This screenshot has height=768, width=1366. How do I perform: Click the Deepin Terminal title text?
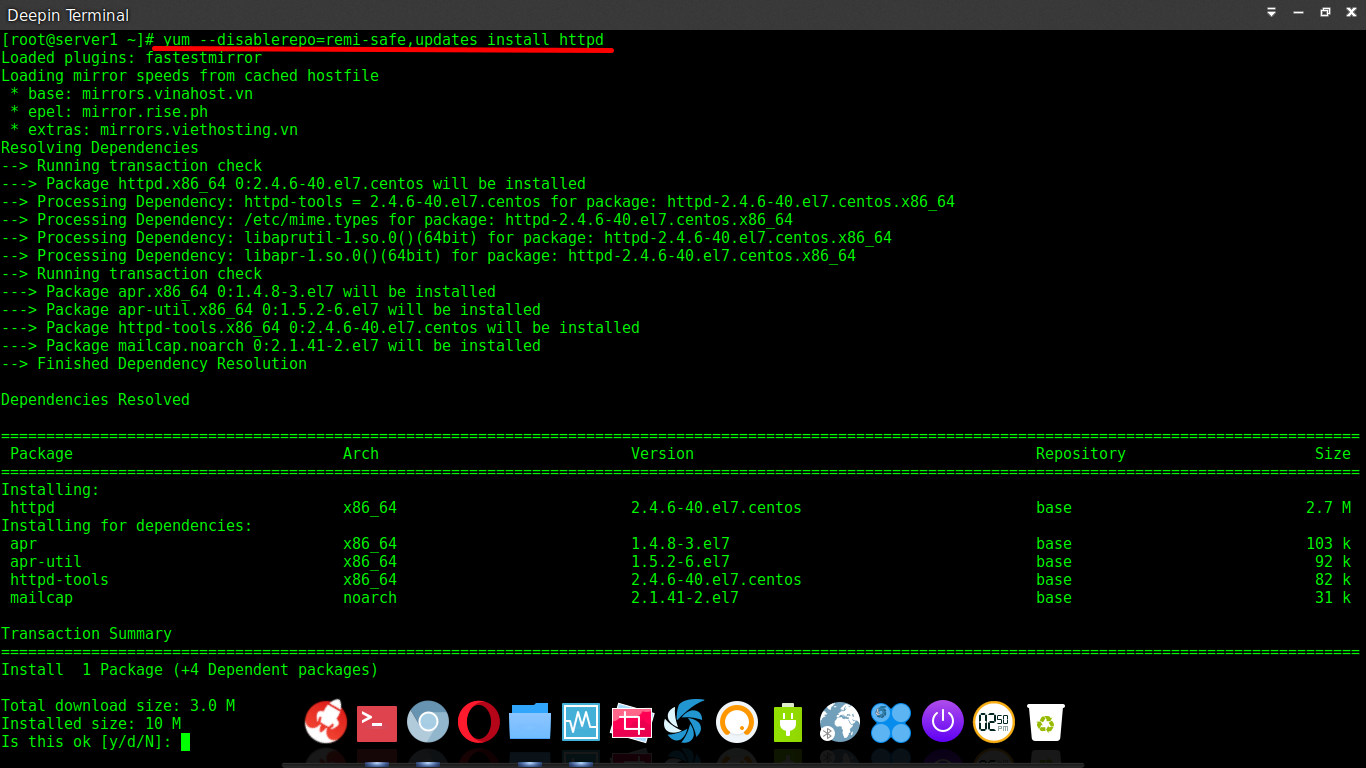click(68, 16)
